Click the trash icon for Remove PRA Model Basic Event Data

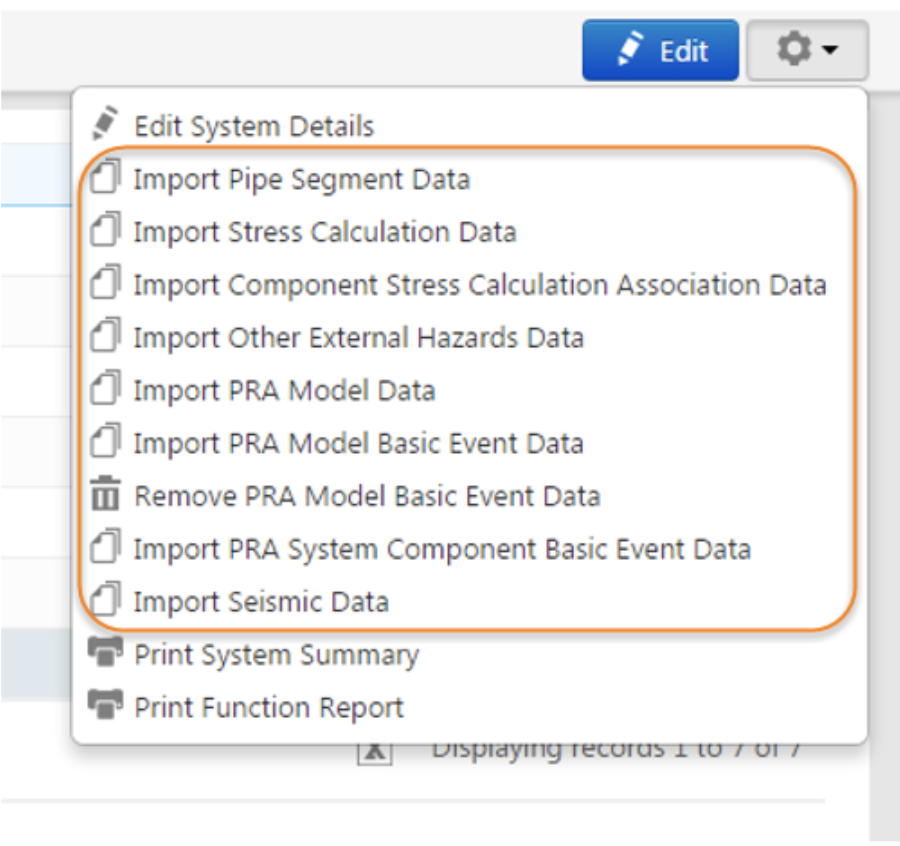105,495
